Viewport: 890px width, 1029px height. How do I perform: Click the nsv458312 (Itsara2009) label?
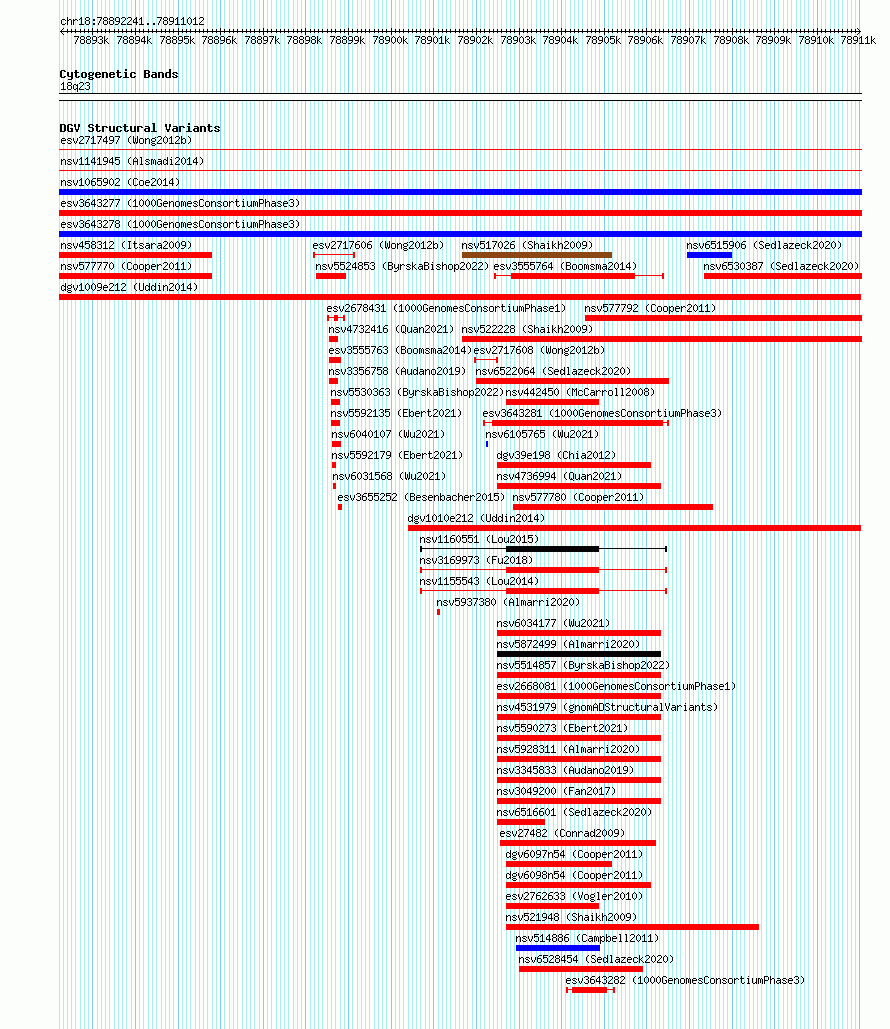[x=126, y=245]
